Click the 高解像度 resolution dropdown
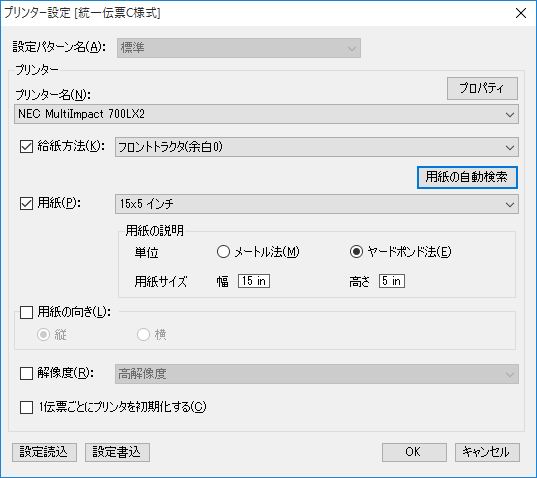Screen dimensions: 537x478 tap(317, 374)
